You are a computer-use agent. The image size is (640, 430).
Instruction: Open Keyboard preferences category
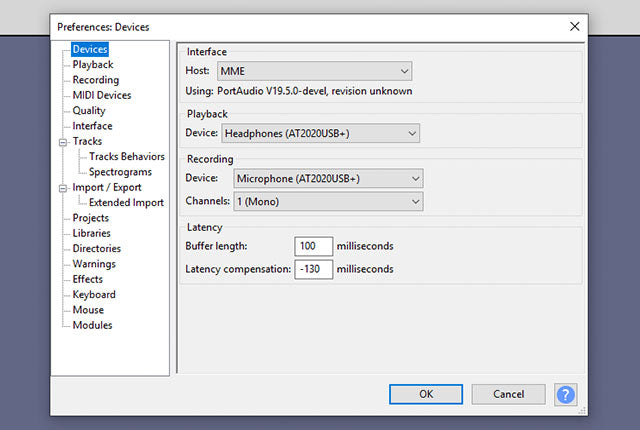click(x=94, y=295)
